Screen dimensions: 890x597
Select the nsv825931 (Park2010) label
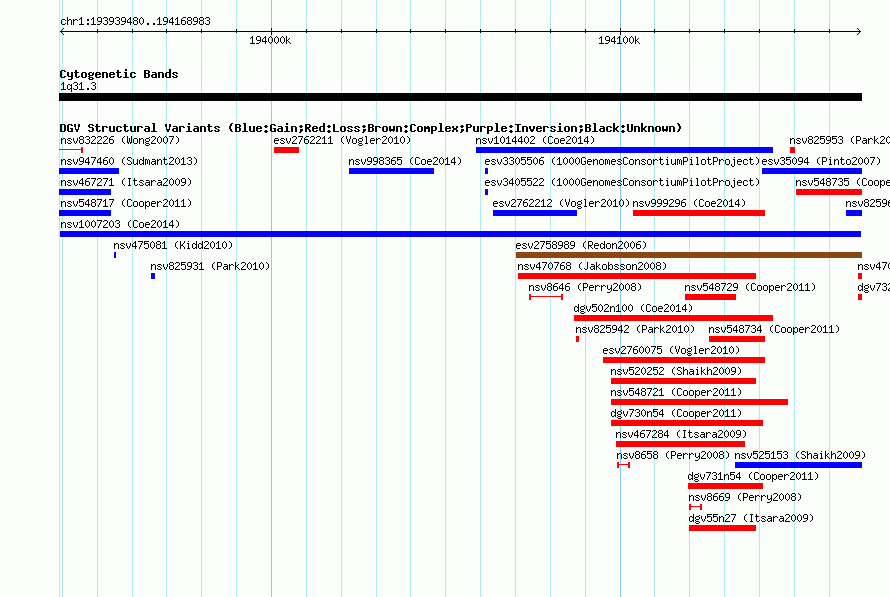[x=210, y=266]
